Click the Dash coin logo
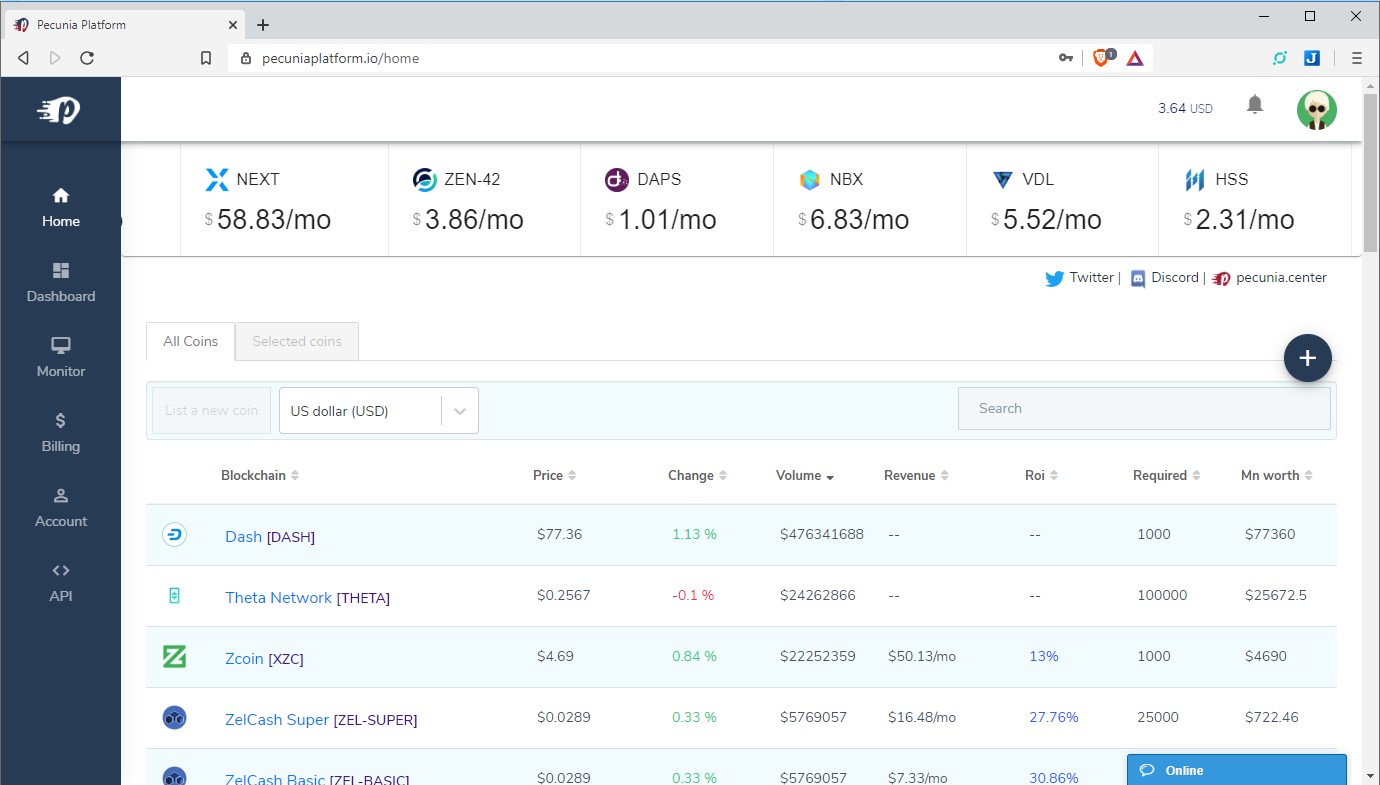Viewport: 1380px width, 785px height. point(175,535)
